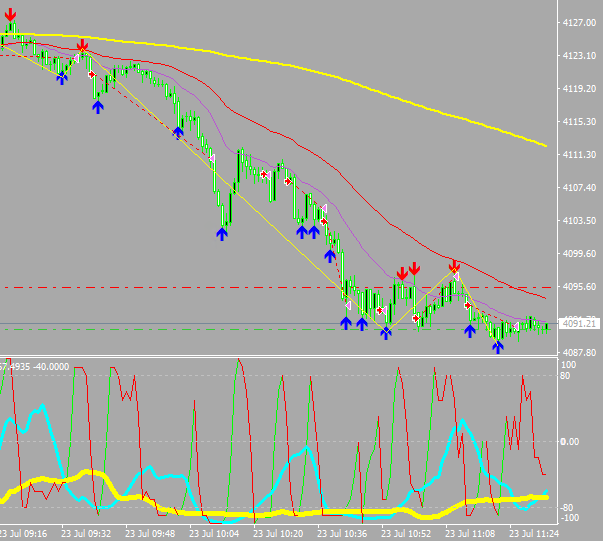Screen dimensions: 603x541
Task: Click the 23 Jul 10:36 time label
Action: pos(342,534)
